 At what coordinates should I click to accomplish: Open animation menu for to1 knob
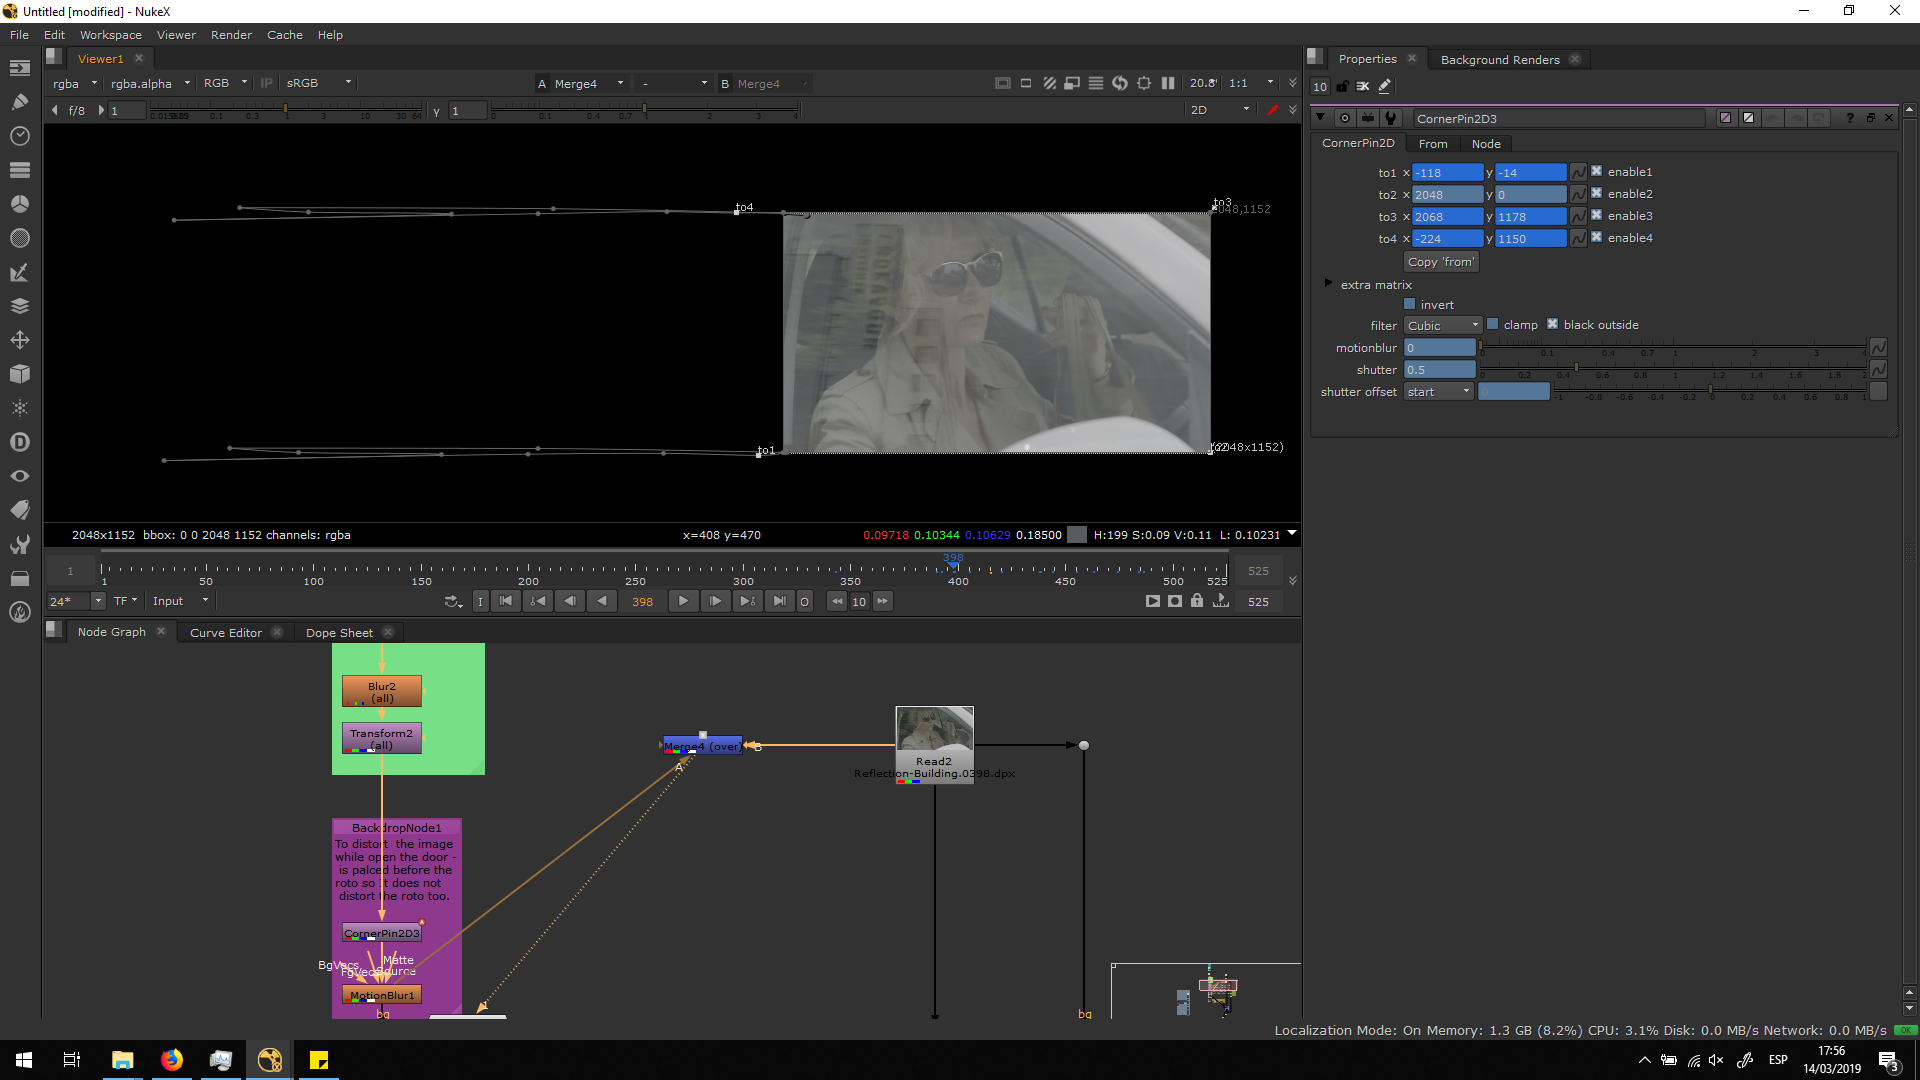[1578, 173]
